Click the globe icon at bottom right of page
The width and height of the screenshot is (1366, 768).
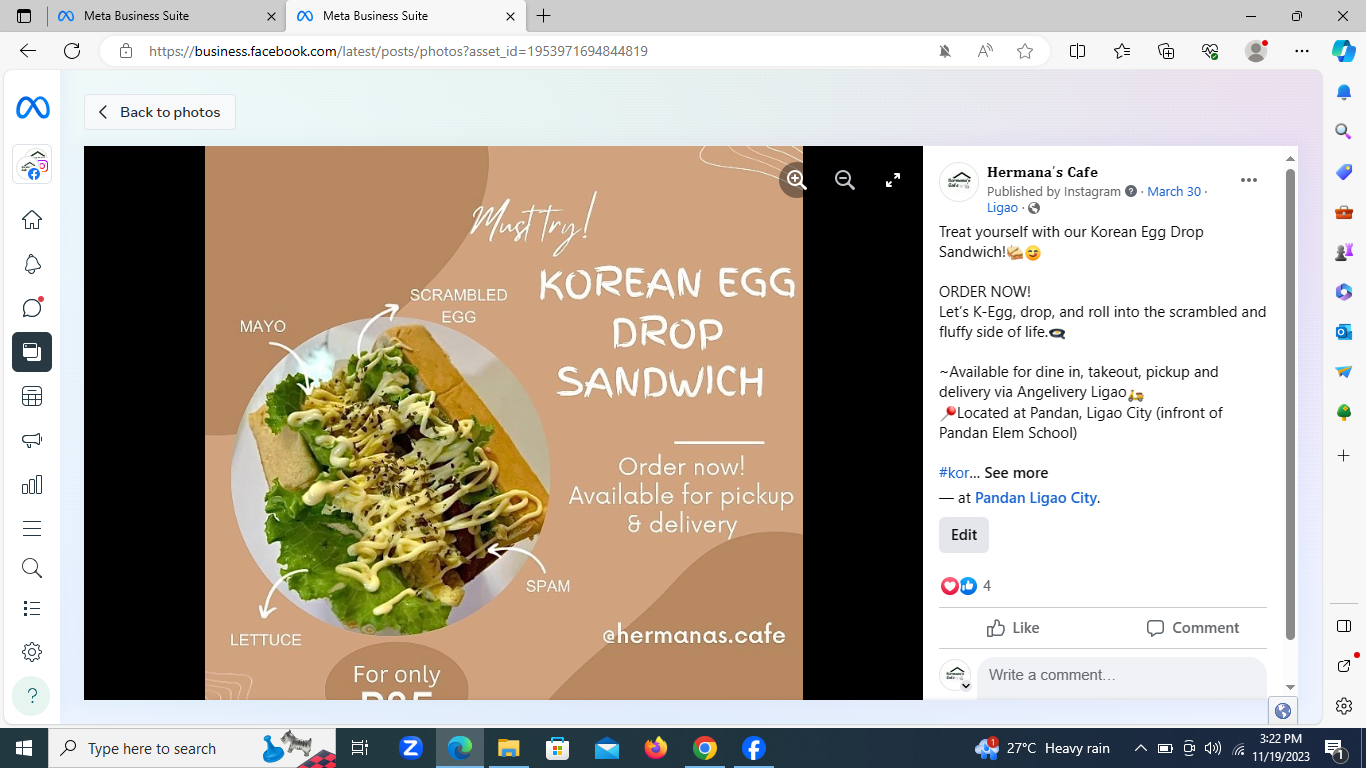coord(1283,711)
